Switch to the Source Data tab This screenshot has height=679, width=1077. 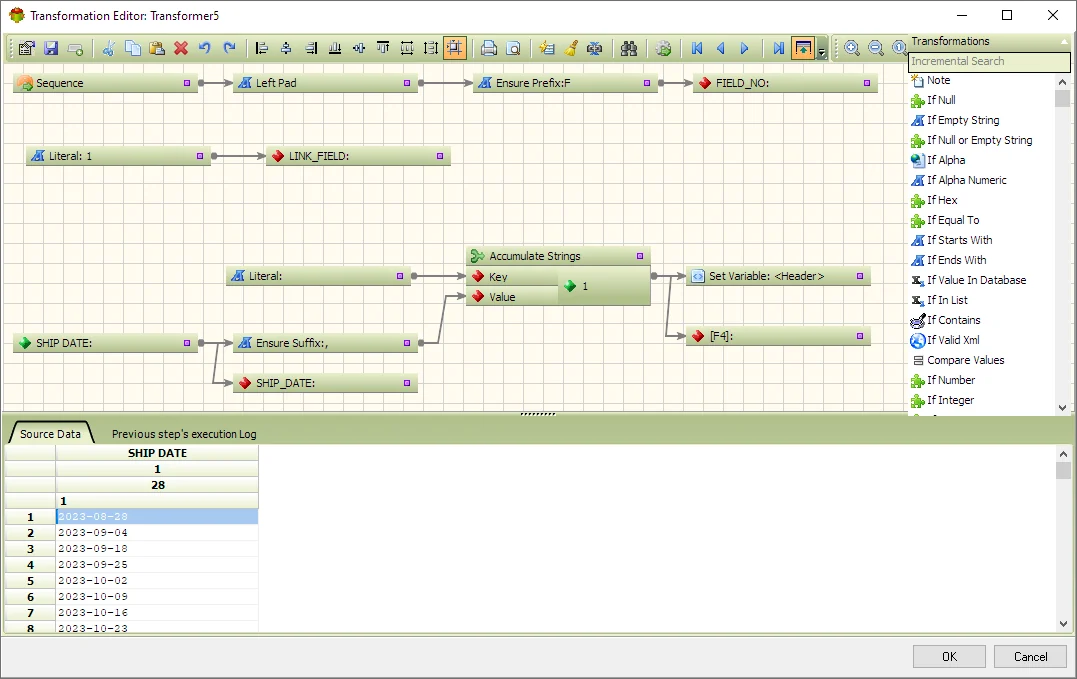tap(50, 434)
